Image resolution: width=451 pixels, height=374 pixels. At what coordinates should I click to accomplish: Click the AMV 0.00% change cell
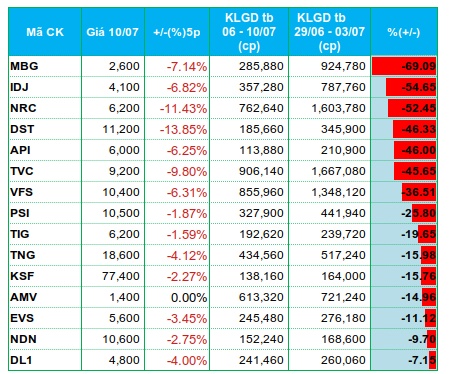pyautogui.click(x=189, y=297)
